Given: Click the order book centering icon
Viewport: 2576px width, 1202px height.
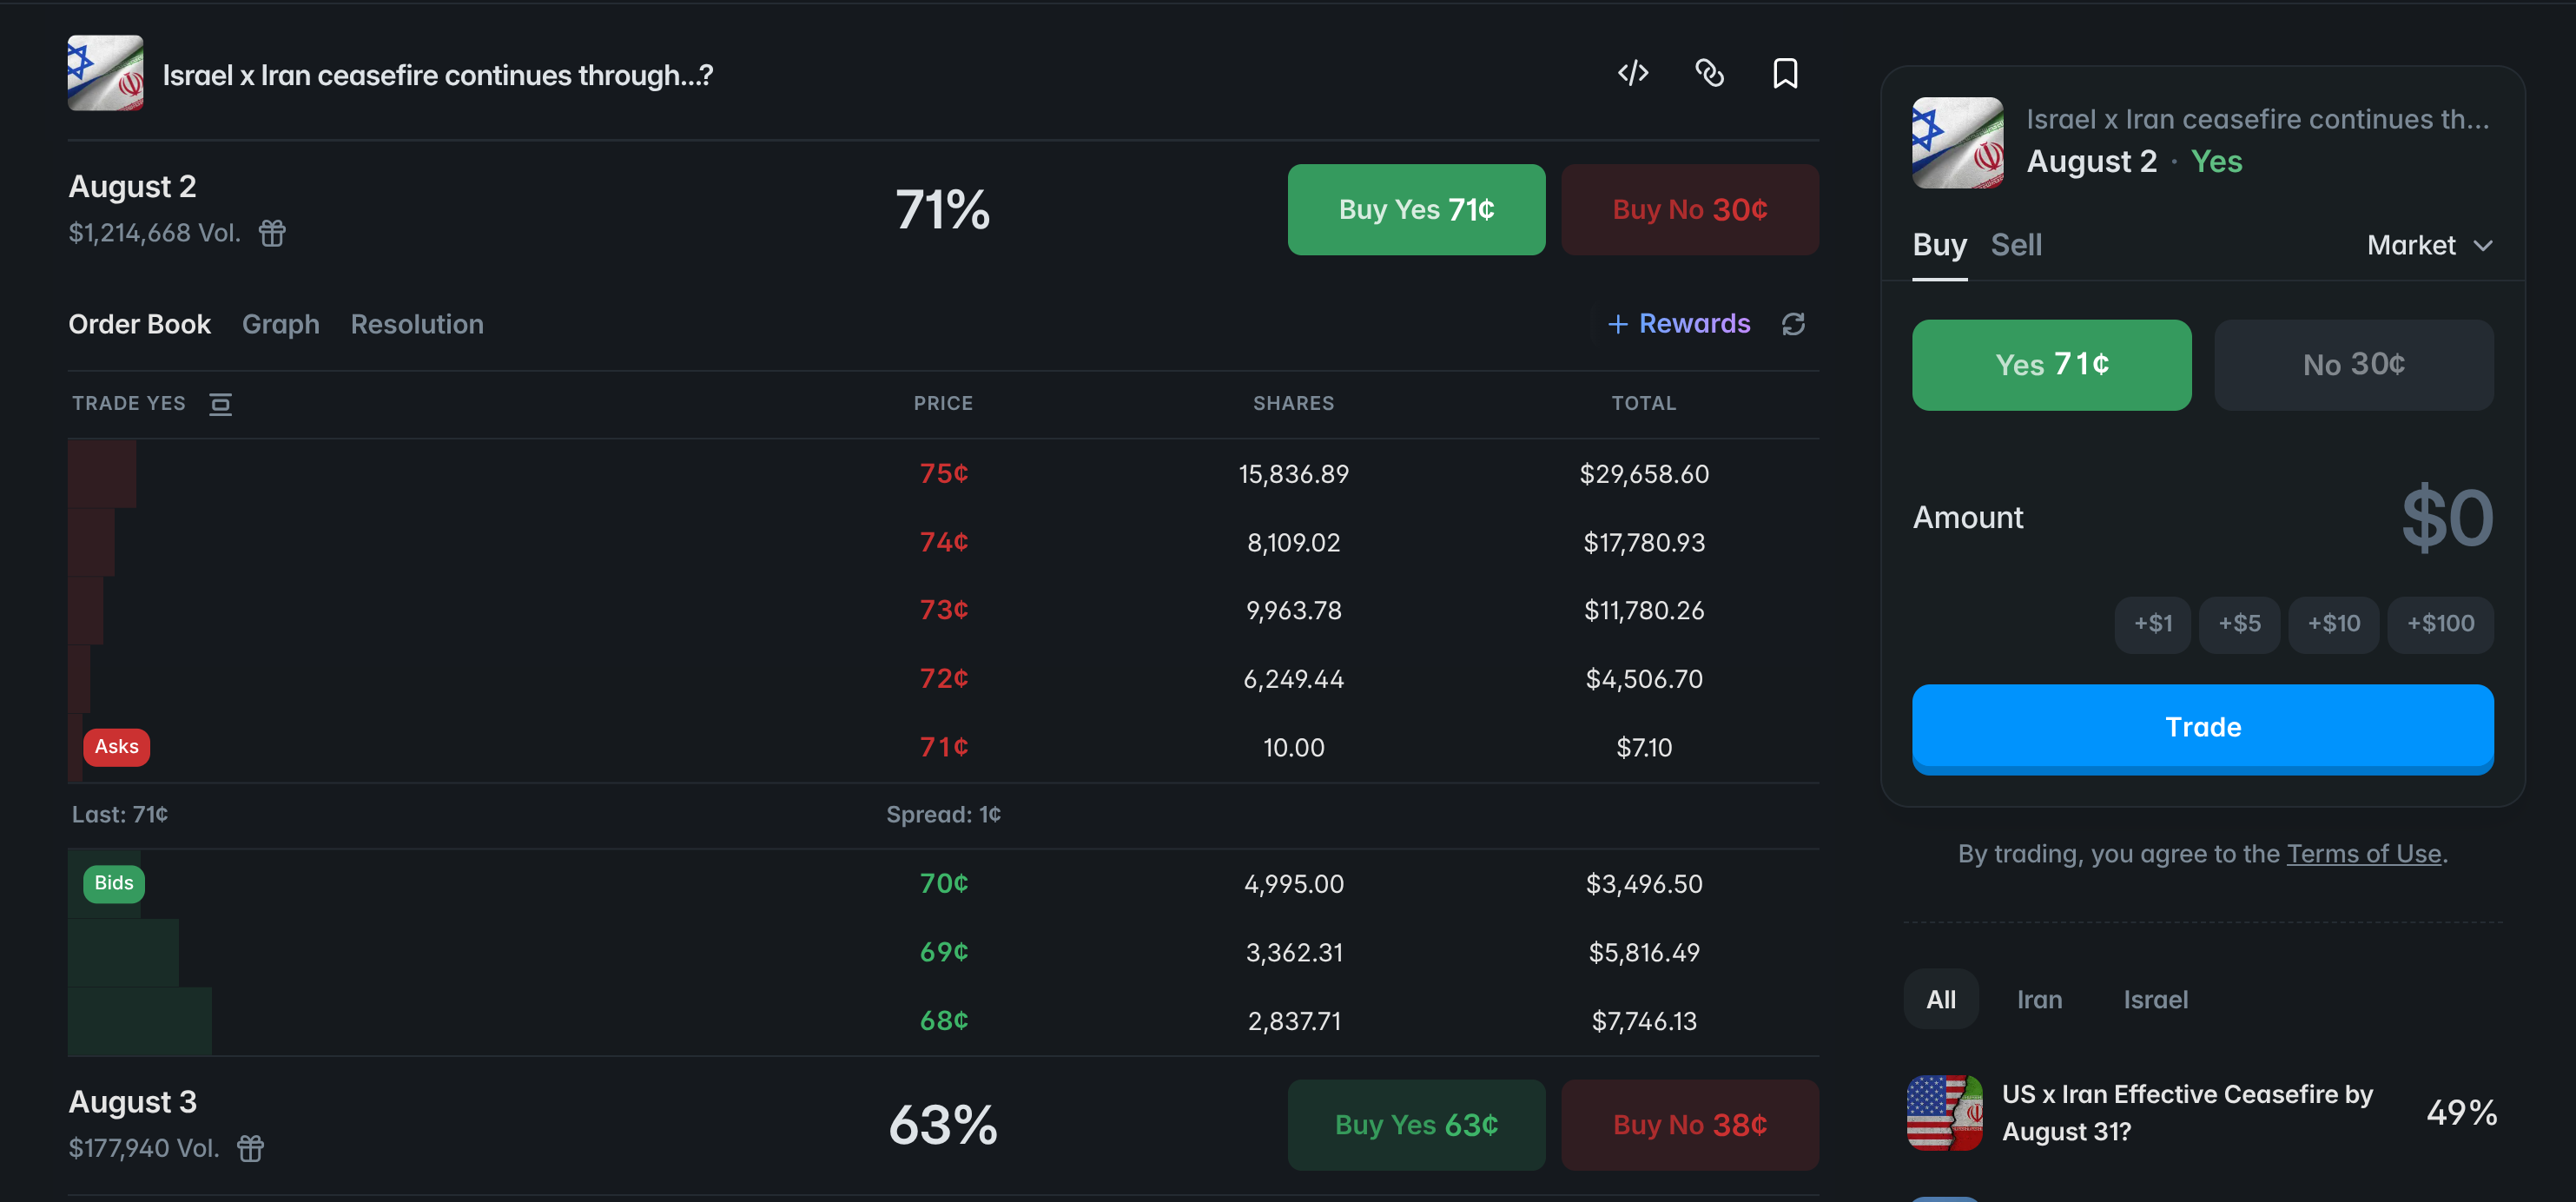Looking at the screenshot, I should click(220, 404).
